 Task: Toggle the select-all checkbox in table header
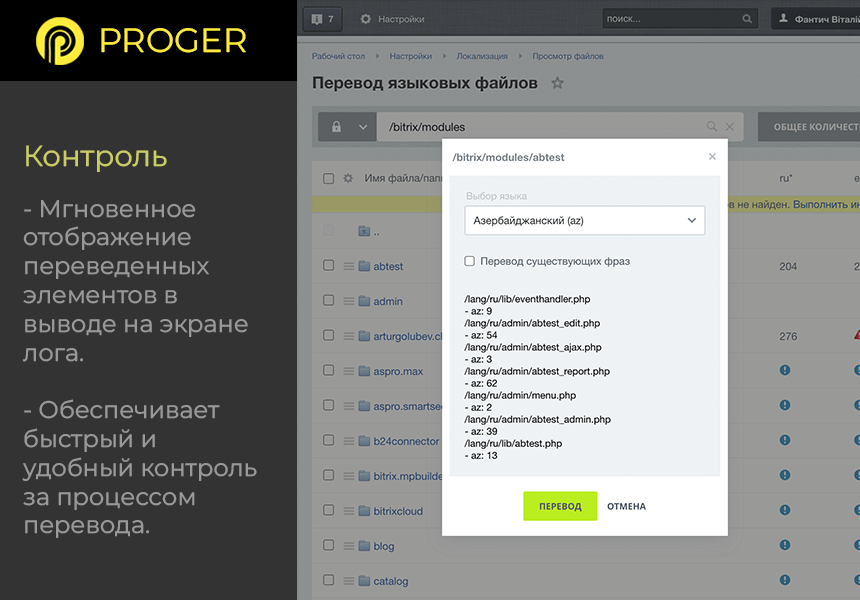coord(328,179)
